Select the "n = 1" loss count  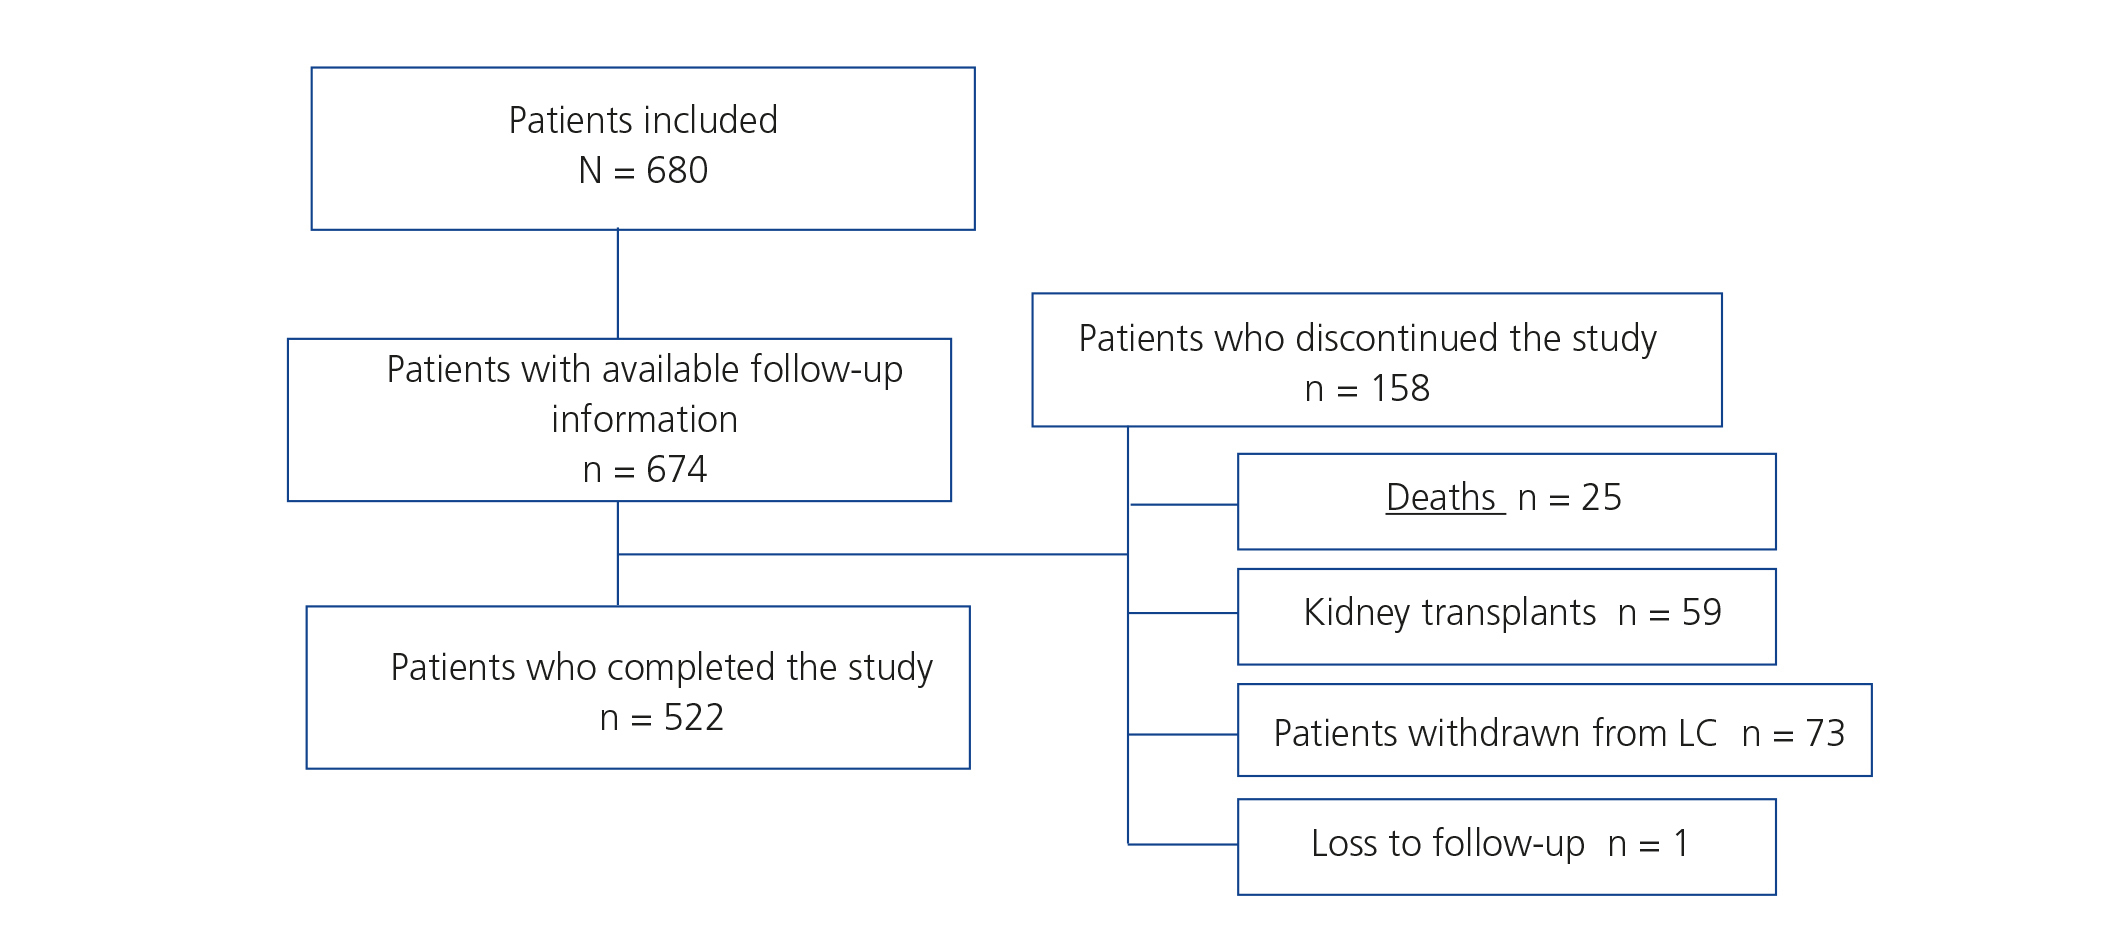pos(1648,844)
